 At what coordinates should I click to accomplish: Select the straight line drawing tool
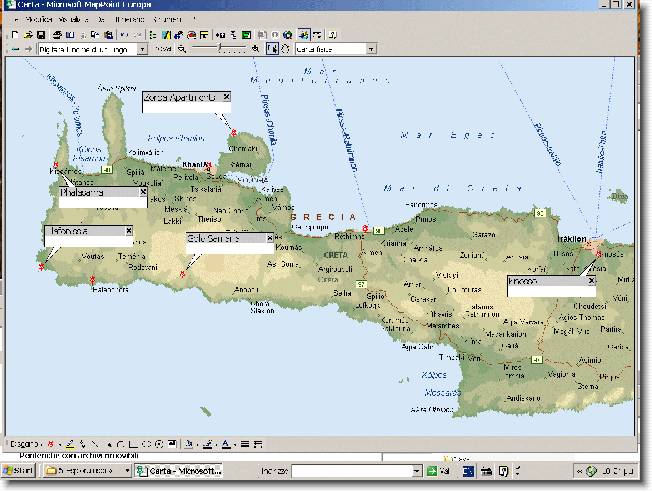[x=95, y=444]
